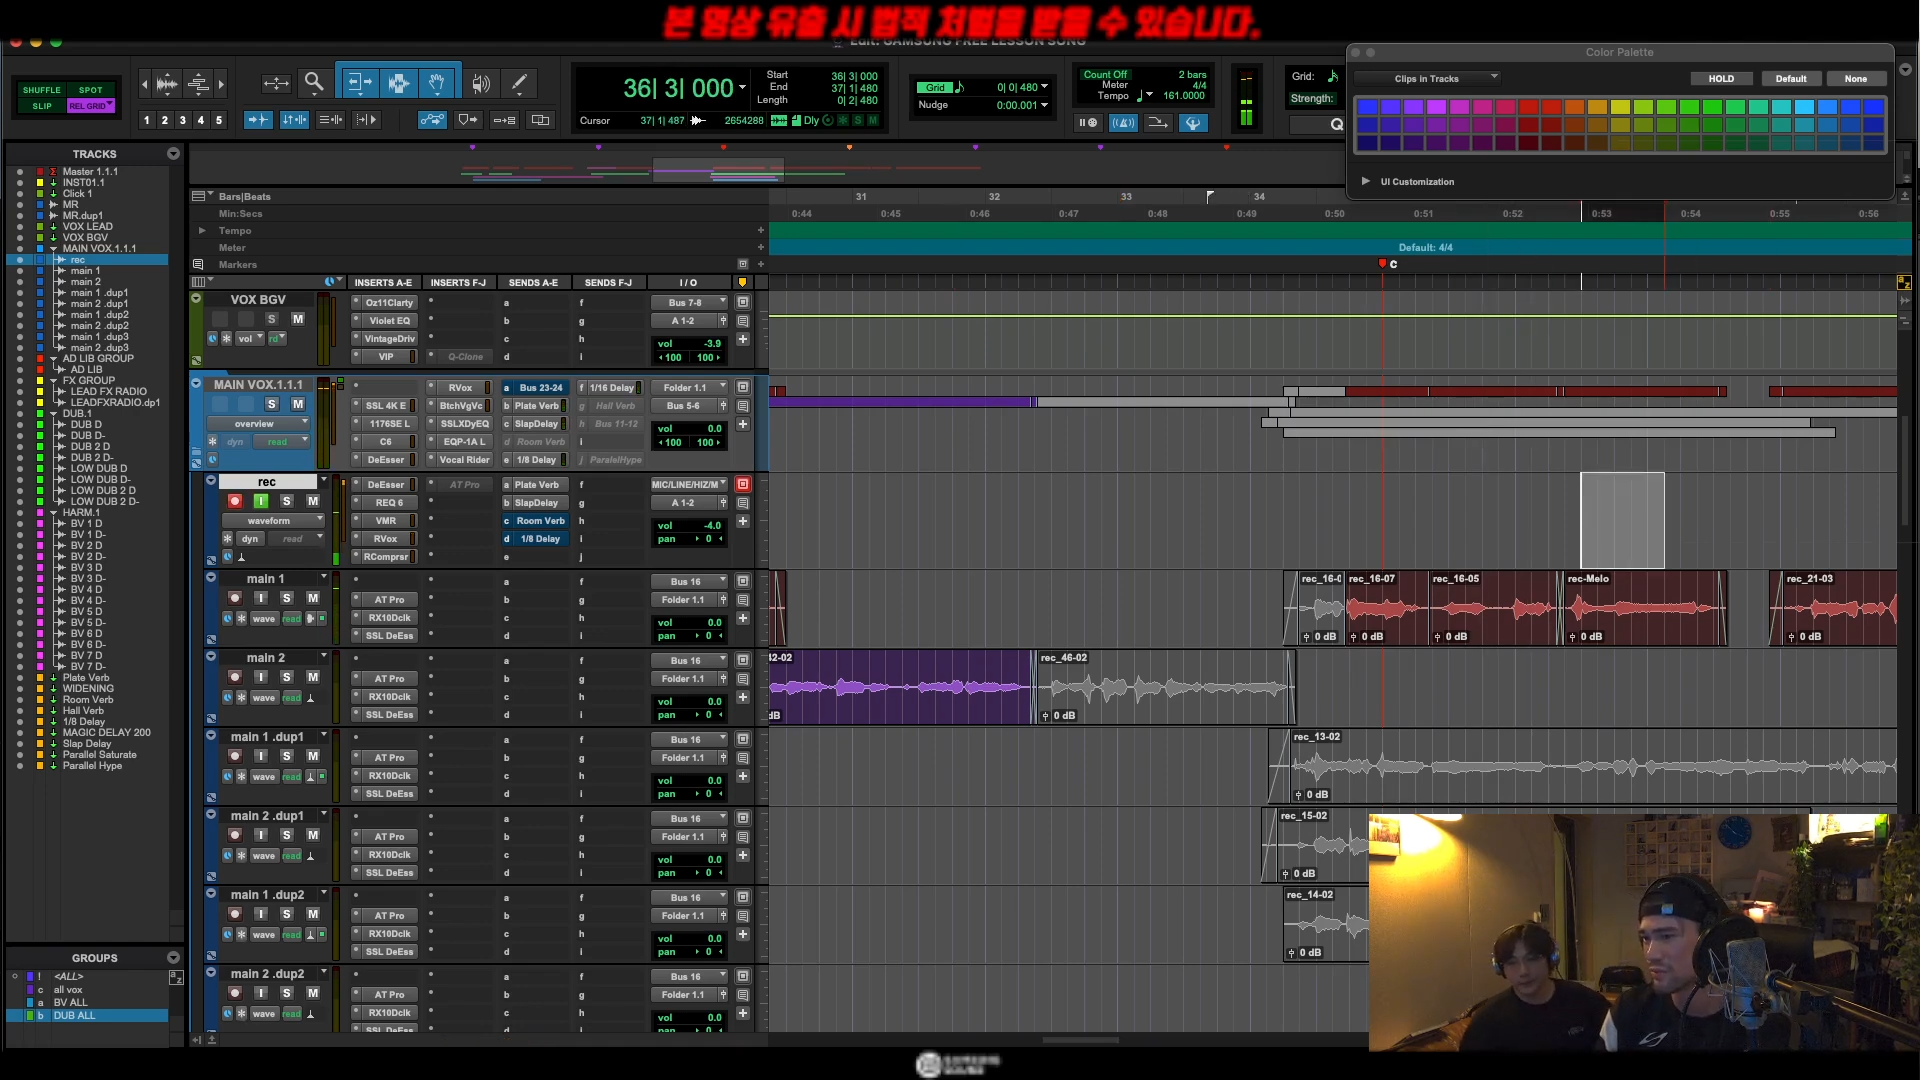Select the Scrubber speaker tool
The image size is (1920, 1080).
pyautogui.click(x=481, y=83)
